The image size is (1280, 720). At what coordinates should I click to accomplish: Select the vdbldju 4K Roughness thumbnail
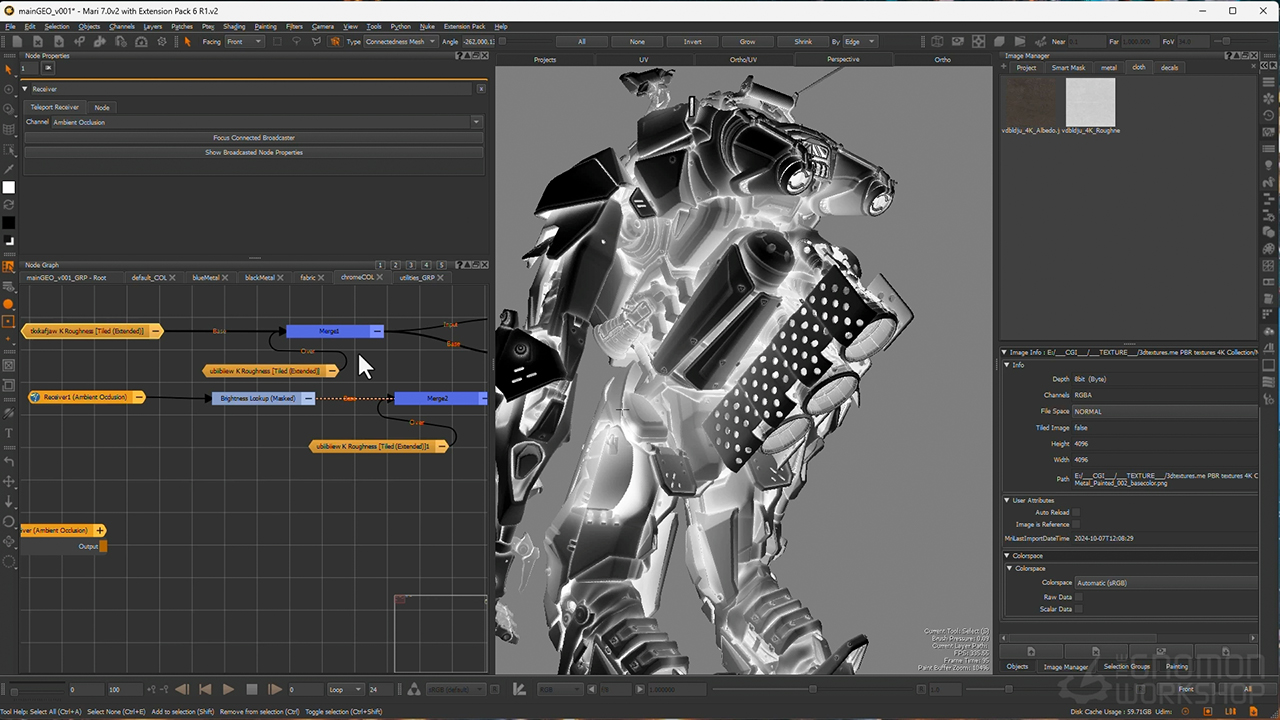click(x=1090, y=103)
